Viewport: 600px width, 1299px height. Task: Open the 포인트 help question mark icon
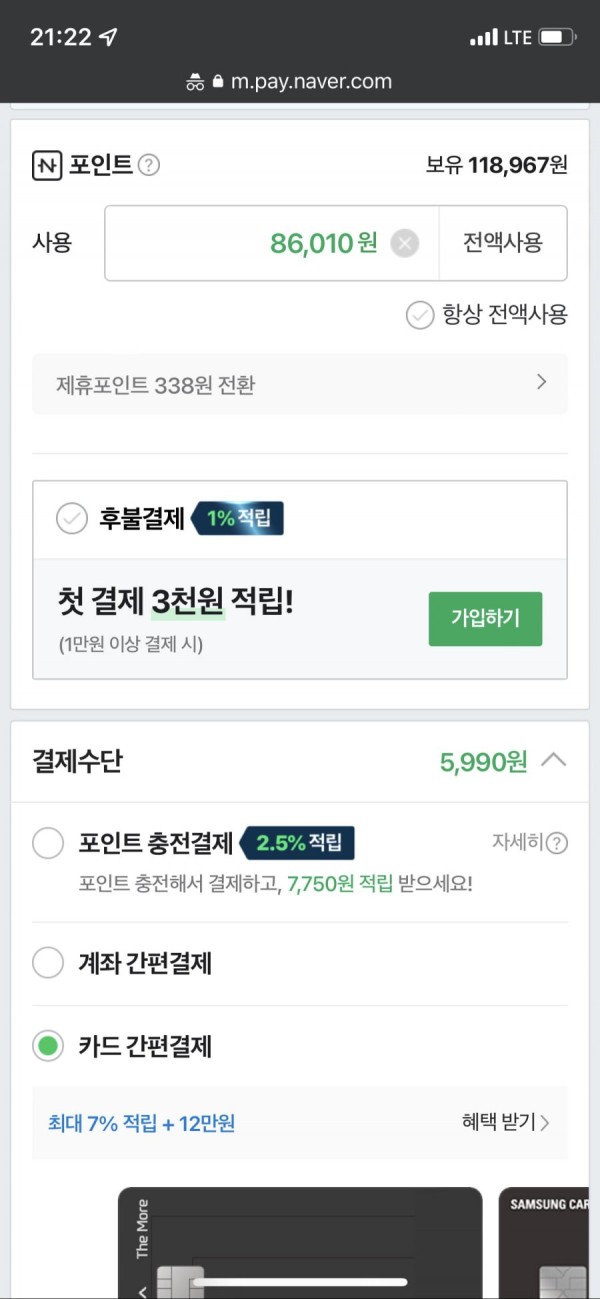[149, 165]
